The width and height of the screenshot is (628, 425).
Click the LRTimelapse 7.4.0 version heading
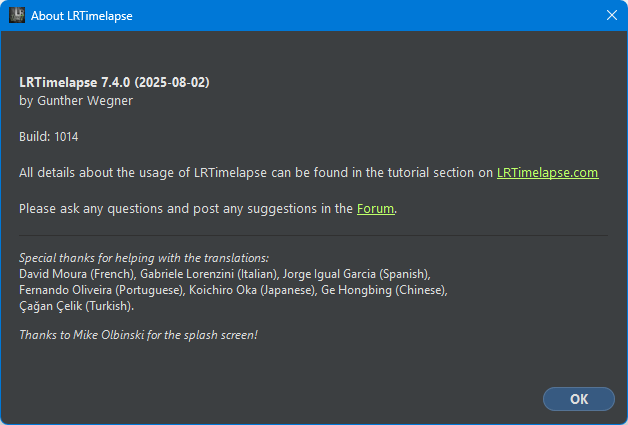coord(114,82)
